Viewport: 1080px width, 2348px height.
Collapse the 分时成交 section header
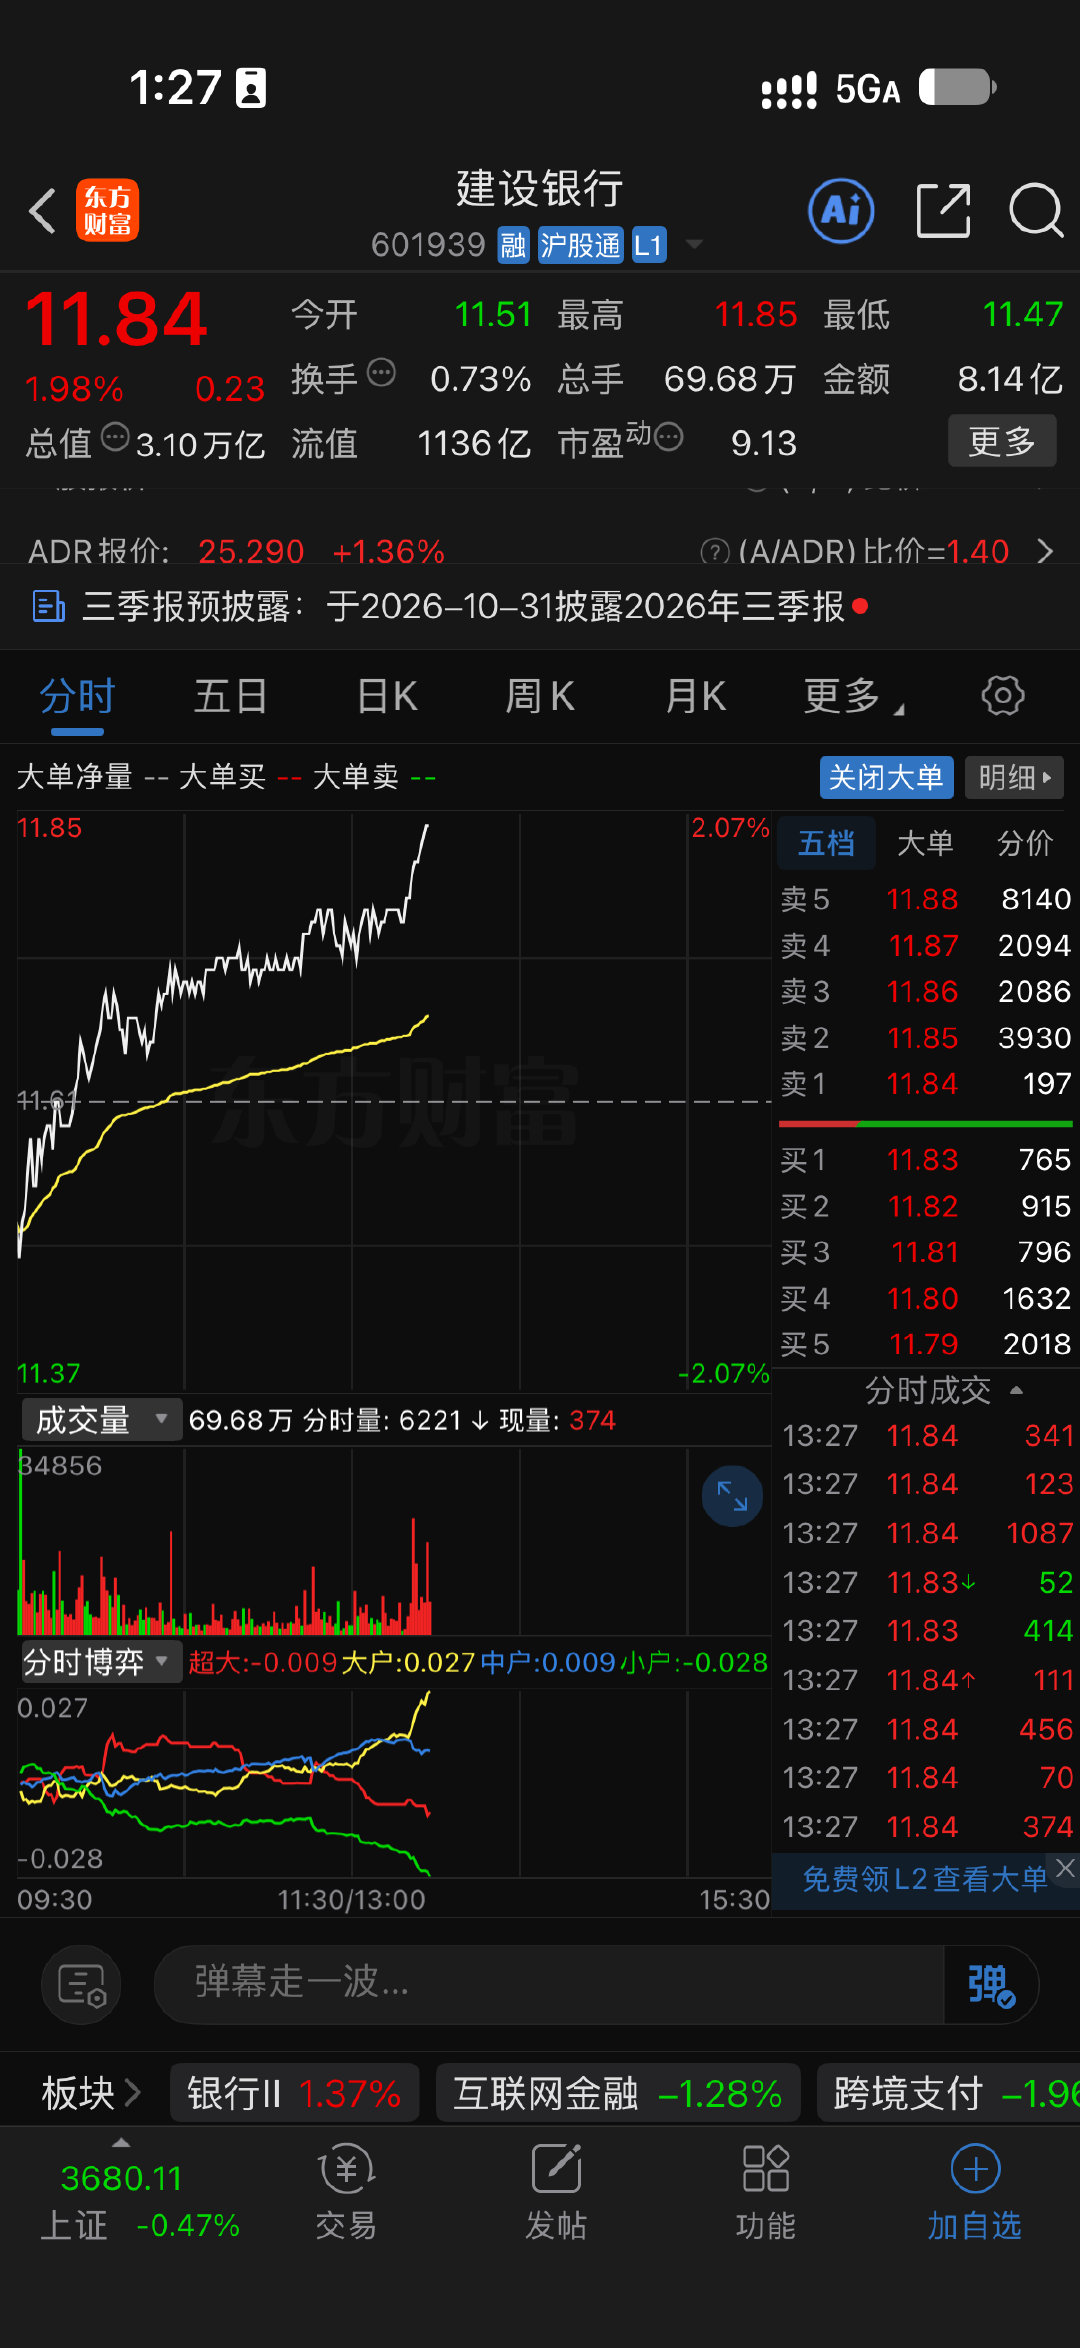coord(943,1390)
